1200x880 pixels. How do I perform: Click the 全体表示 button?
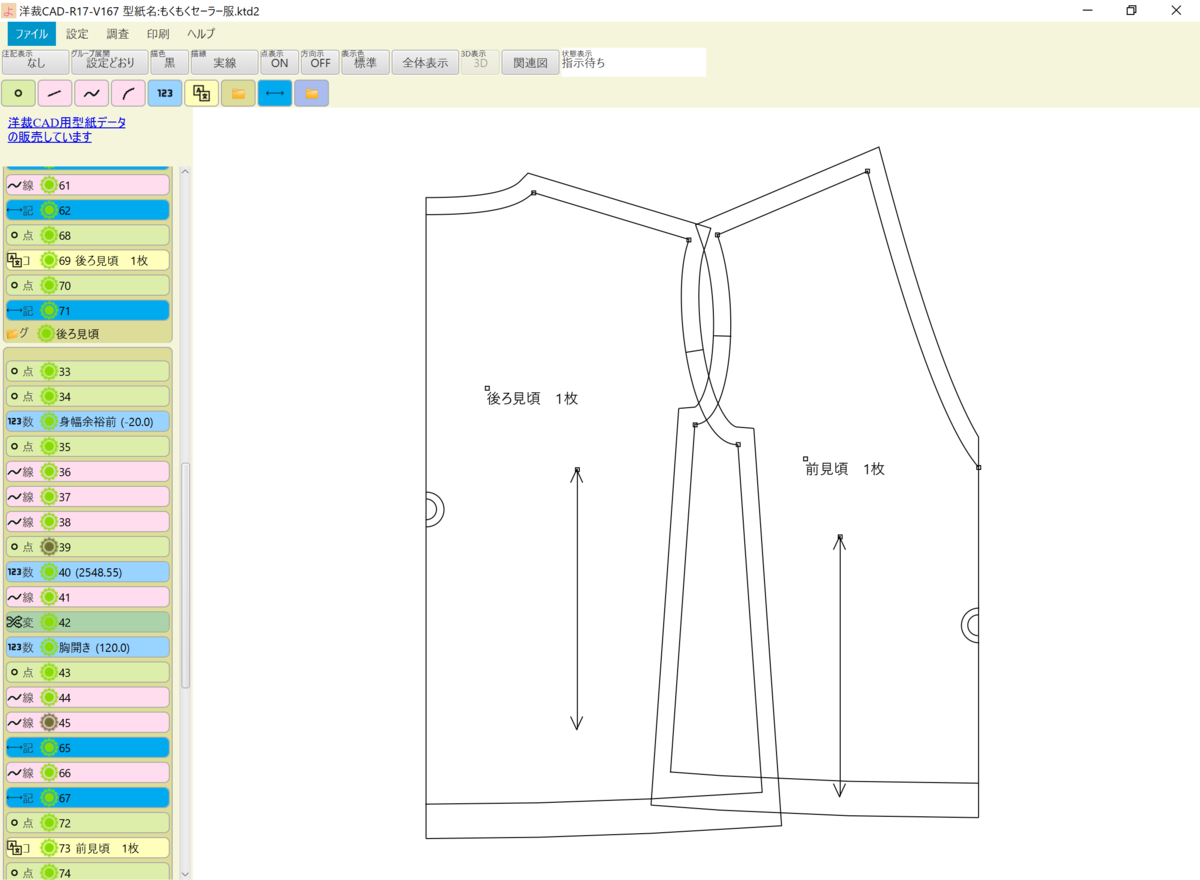(425, 62)
